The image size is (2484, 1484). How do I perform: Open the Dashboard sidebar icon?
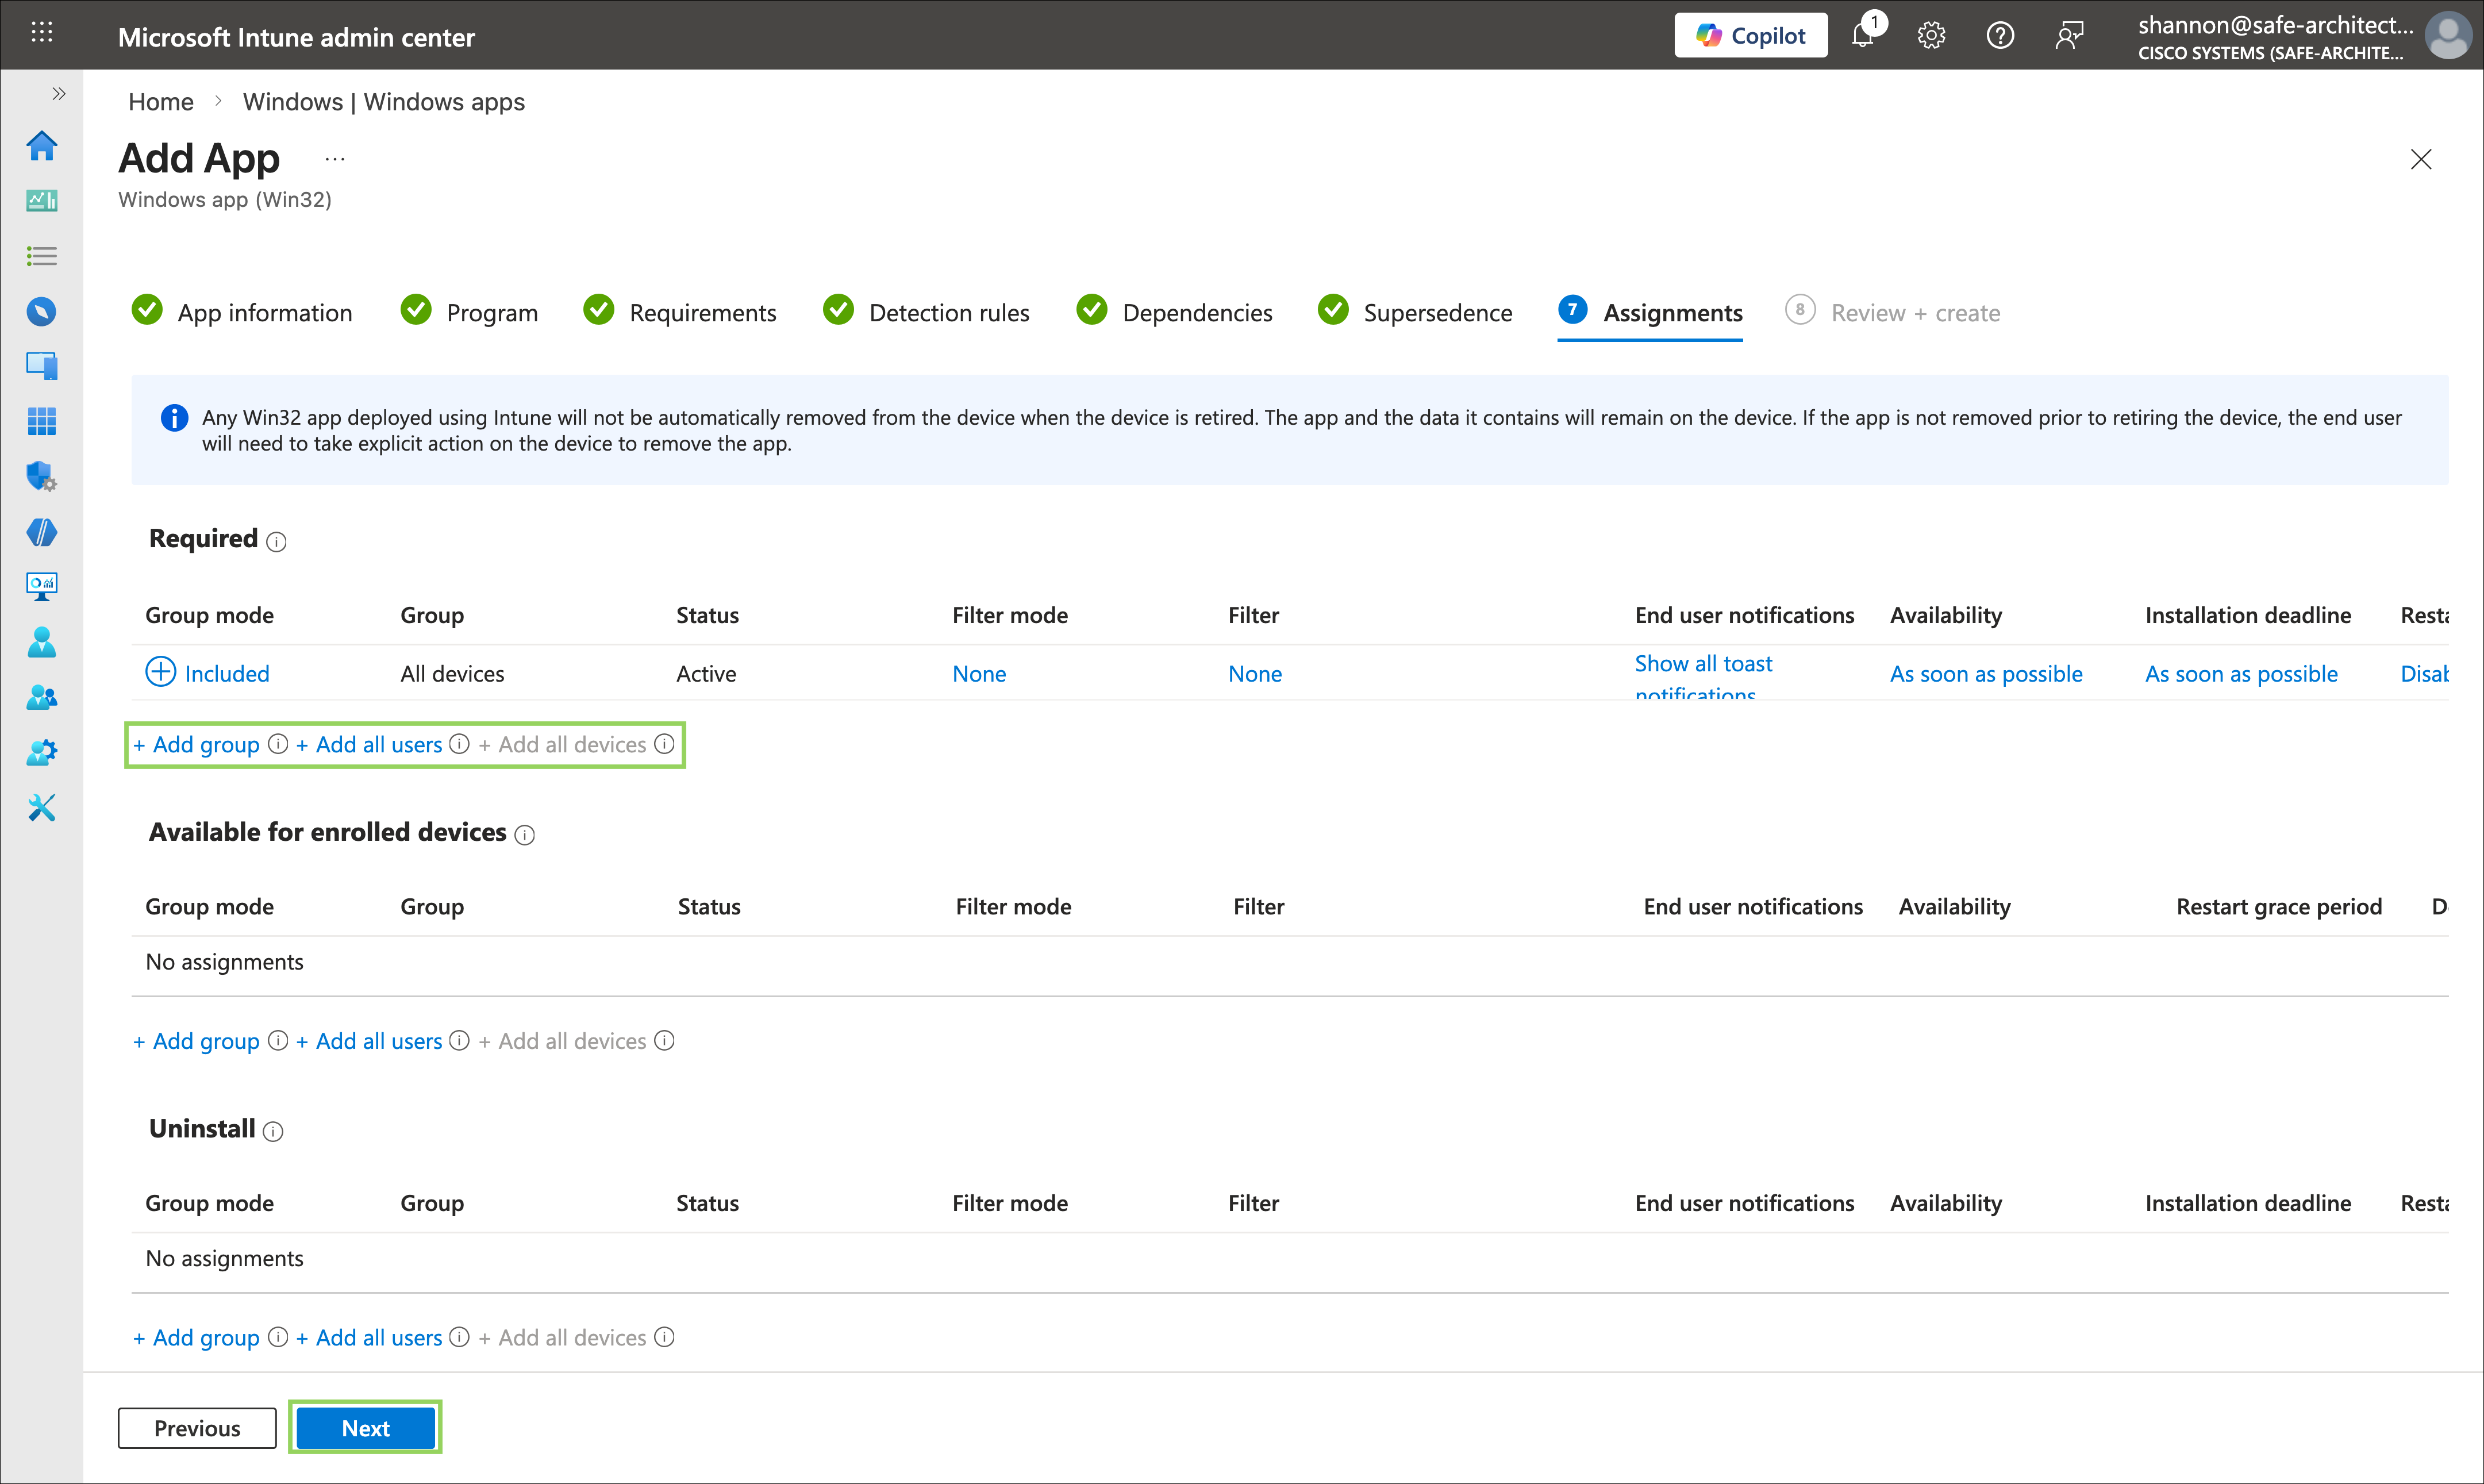coord(41,201)
